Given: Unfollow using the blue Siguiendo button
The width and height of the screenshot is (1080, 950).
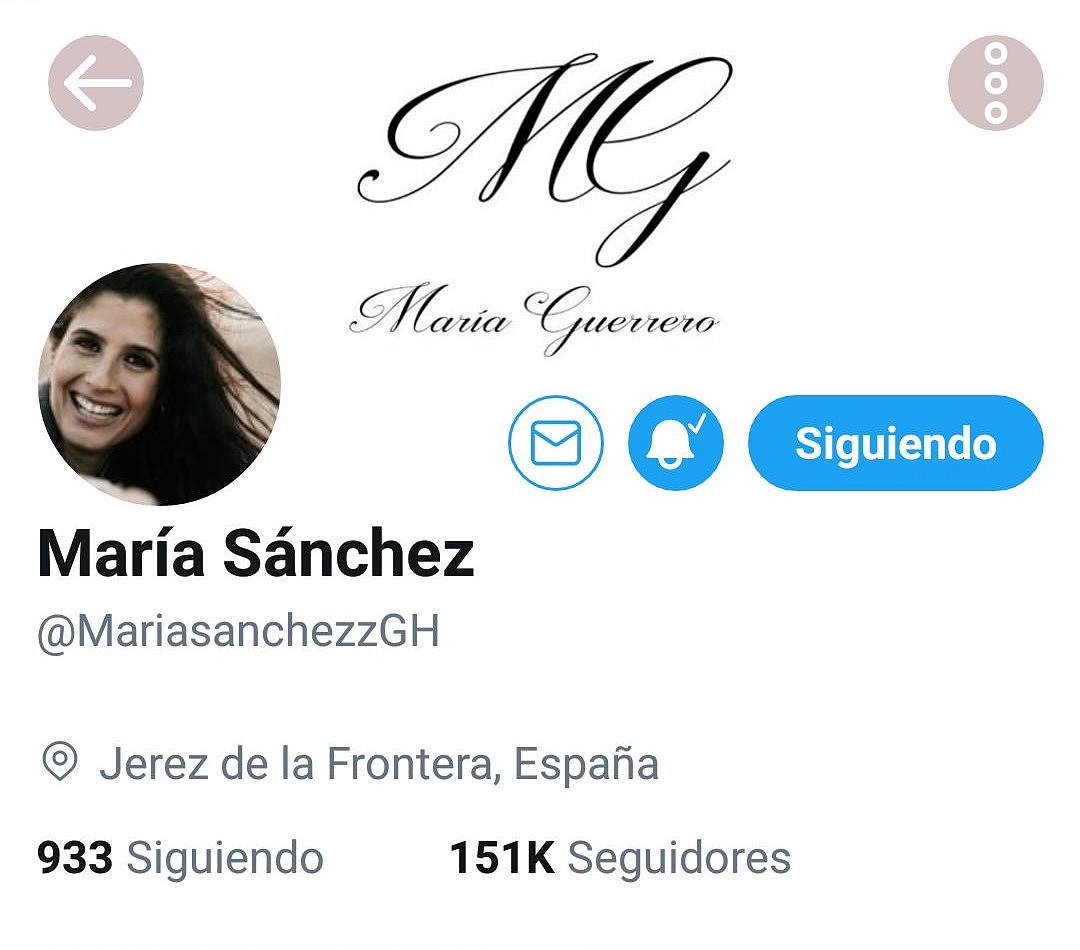Looking at the screenshot, I should 895,443.
